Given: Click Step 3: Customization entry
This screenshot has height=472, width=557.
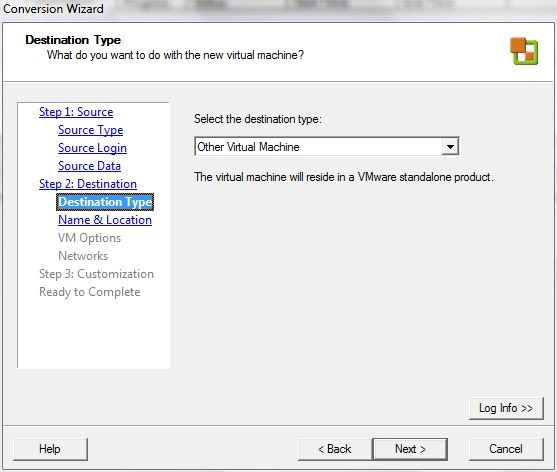Looking at the screenshot, I should pos(96,274).
